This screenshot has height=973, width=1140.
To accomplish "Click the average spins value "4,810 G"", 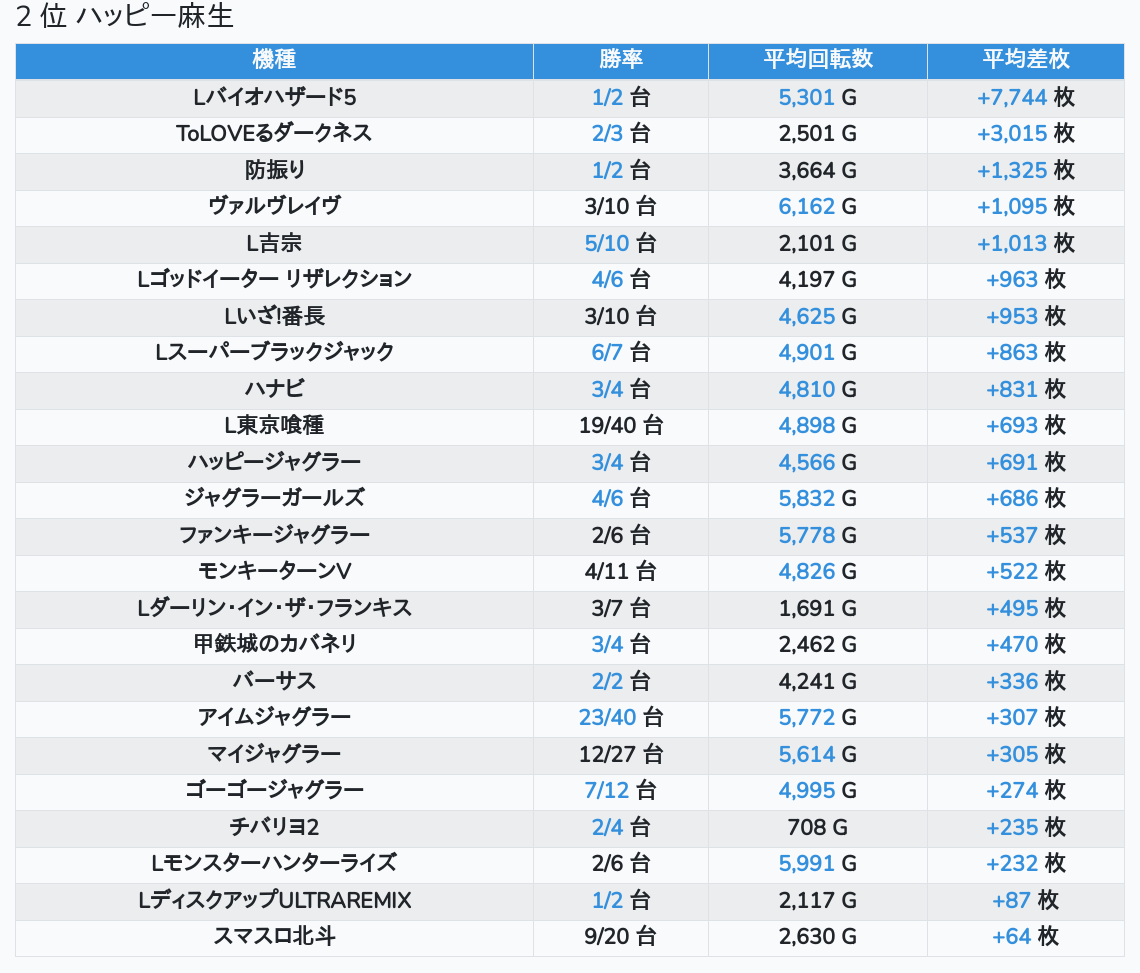I will click(x=818, y=389).
